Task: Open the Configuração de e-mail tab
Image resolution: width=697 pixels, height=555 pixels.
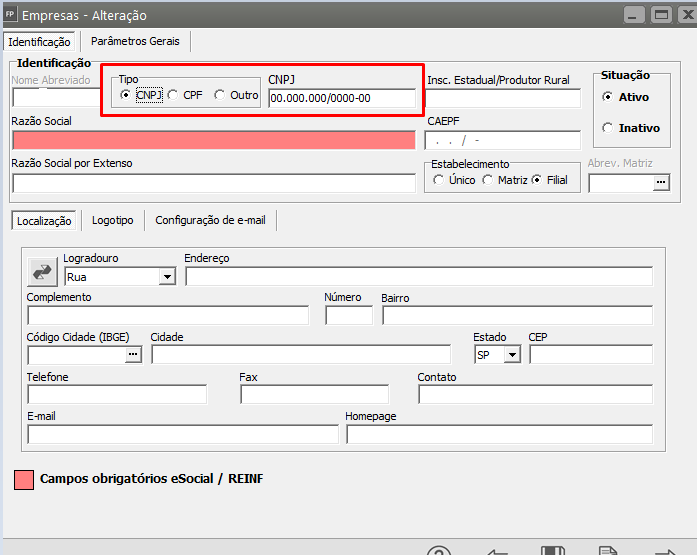Action: 210,220
